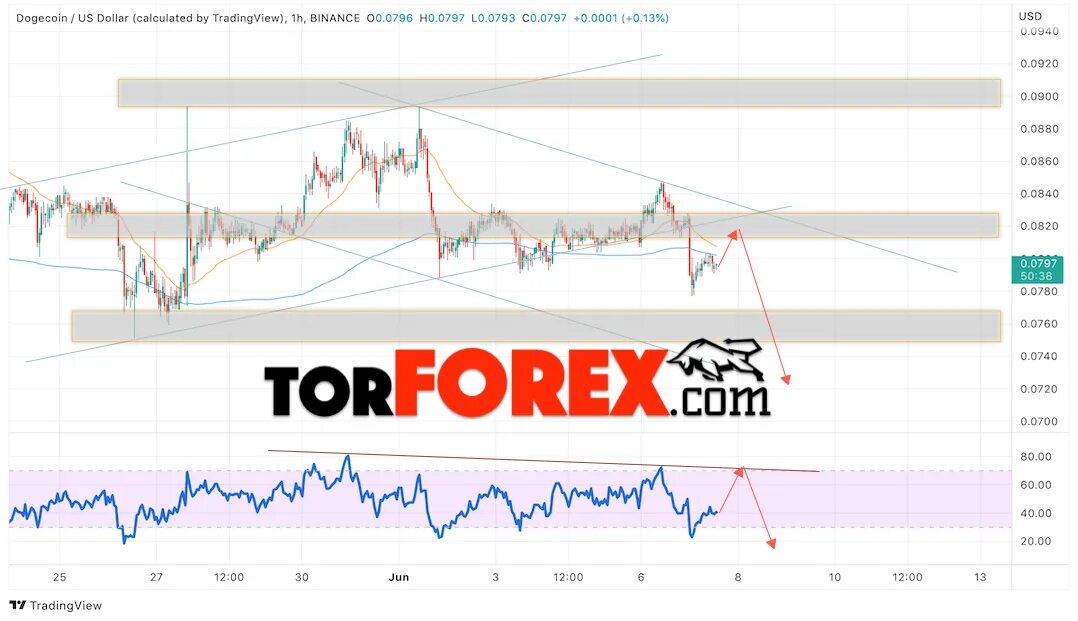Click the low value L0.0793
Screen dimensions: 1078x621
pyautogui.click(x=493, y=18)
